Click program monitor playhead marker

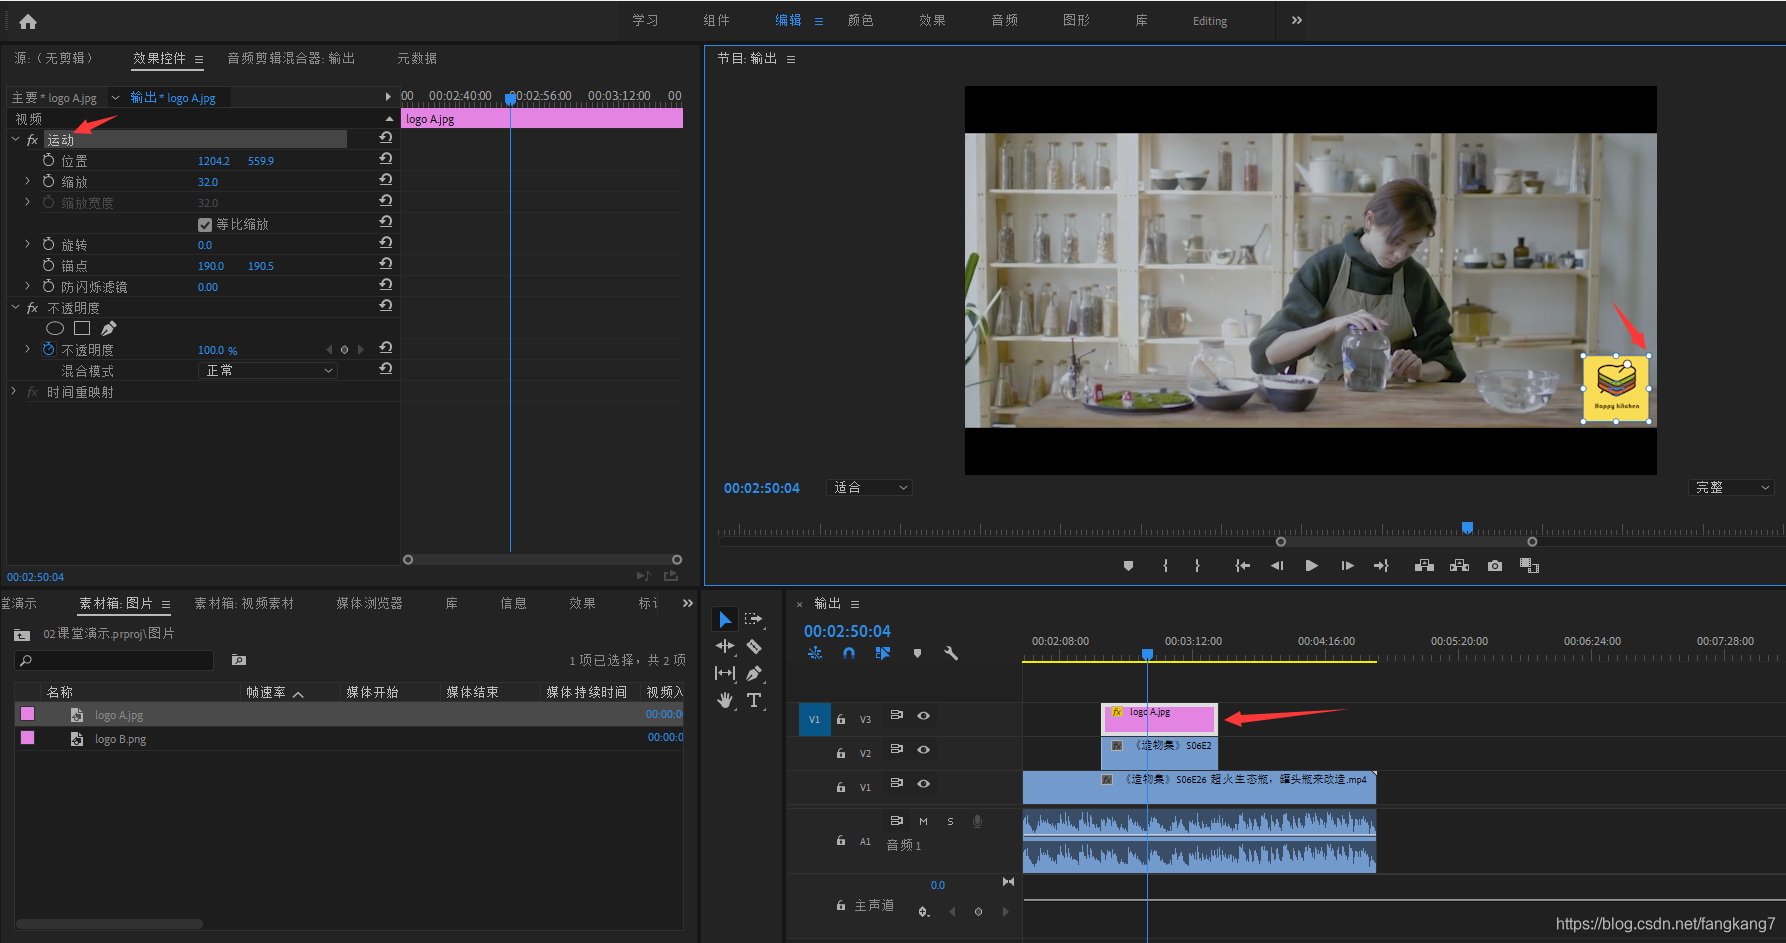1467,527
